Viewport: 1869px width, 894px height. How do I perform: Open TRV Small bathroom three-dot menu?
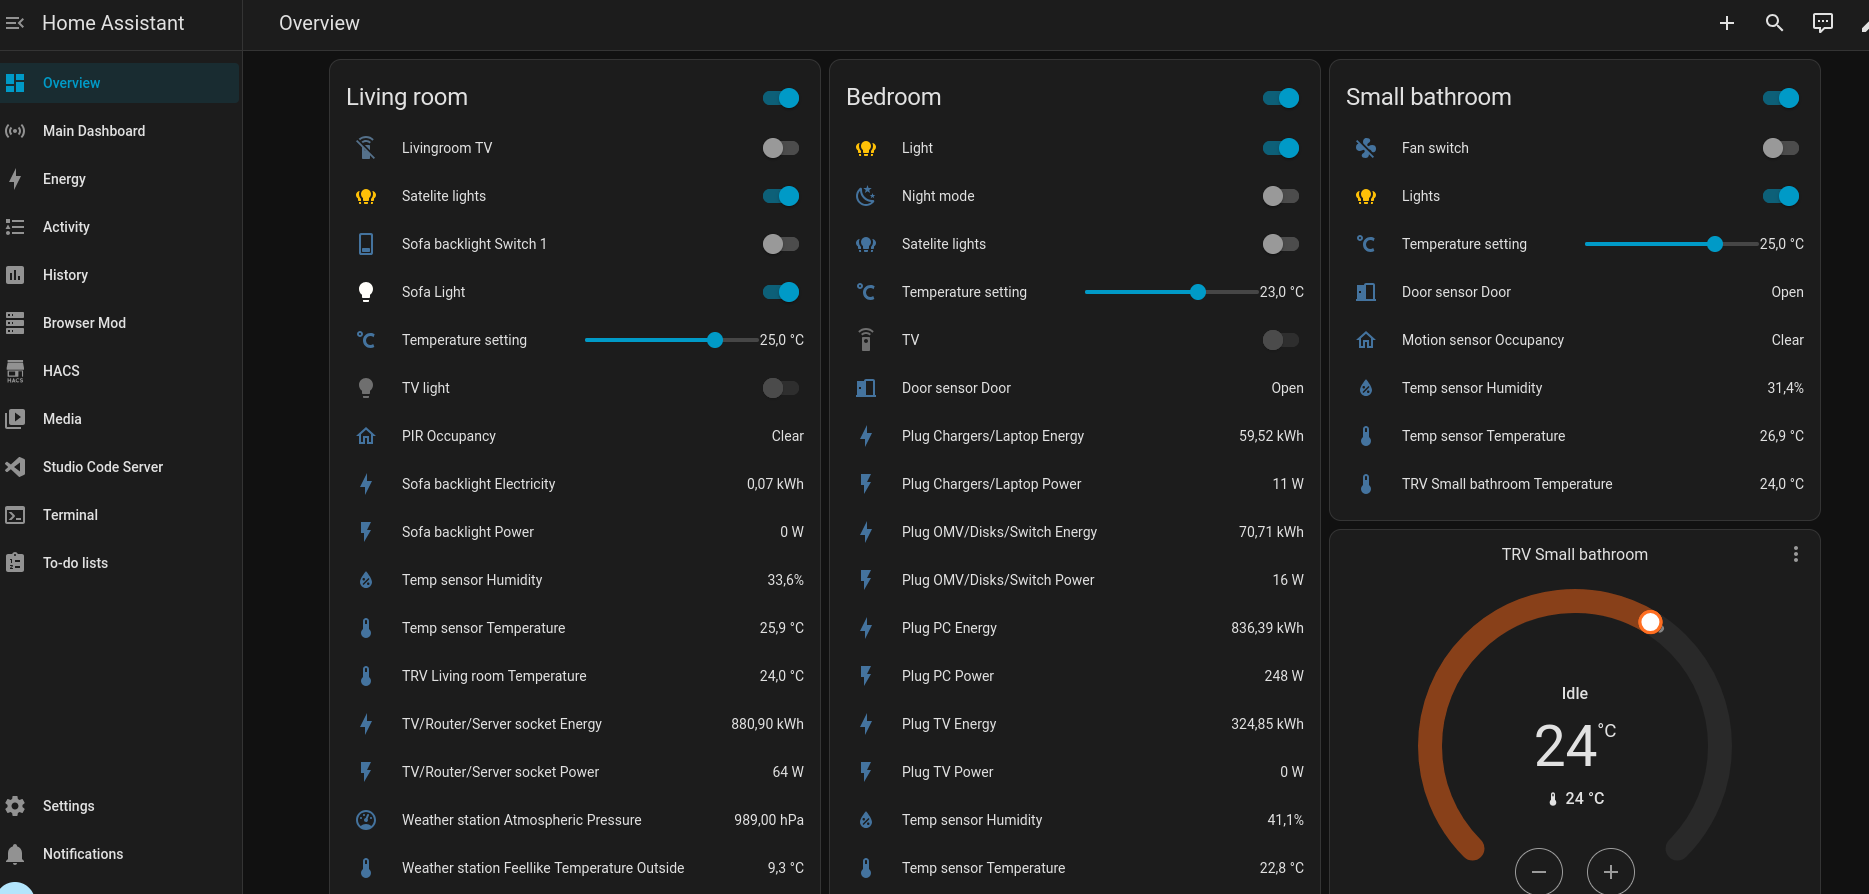(x=1795, y=554)
